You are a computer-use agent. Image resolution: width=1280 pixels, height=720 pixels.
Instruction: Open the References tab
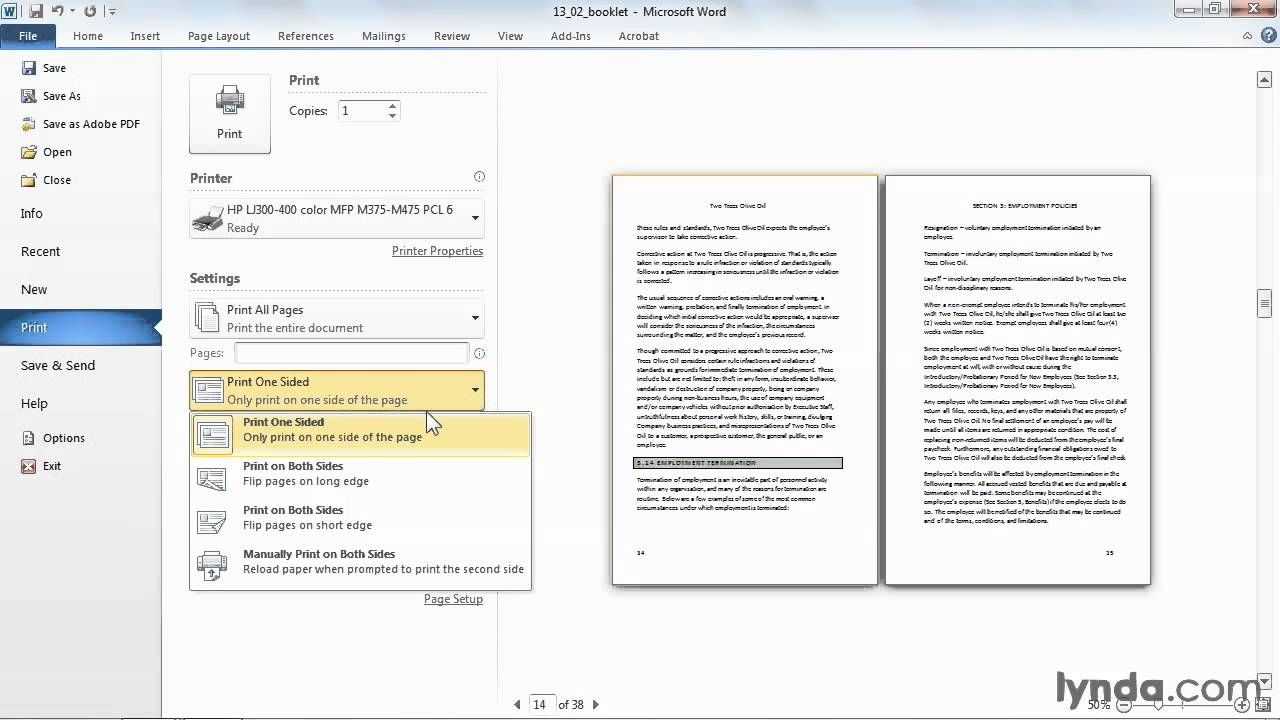pos(306,36)
